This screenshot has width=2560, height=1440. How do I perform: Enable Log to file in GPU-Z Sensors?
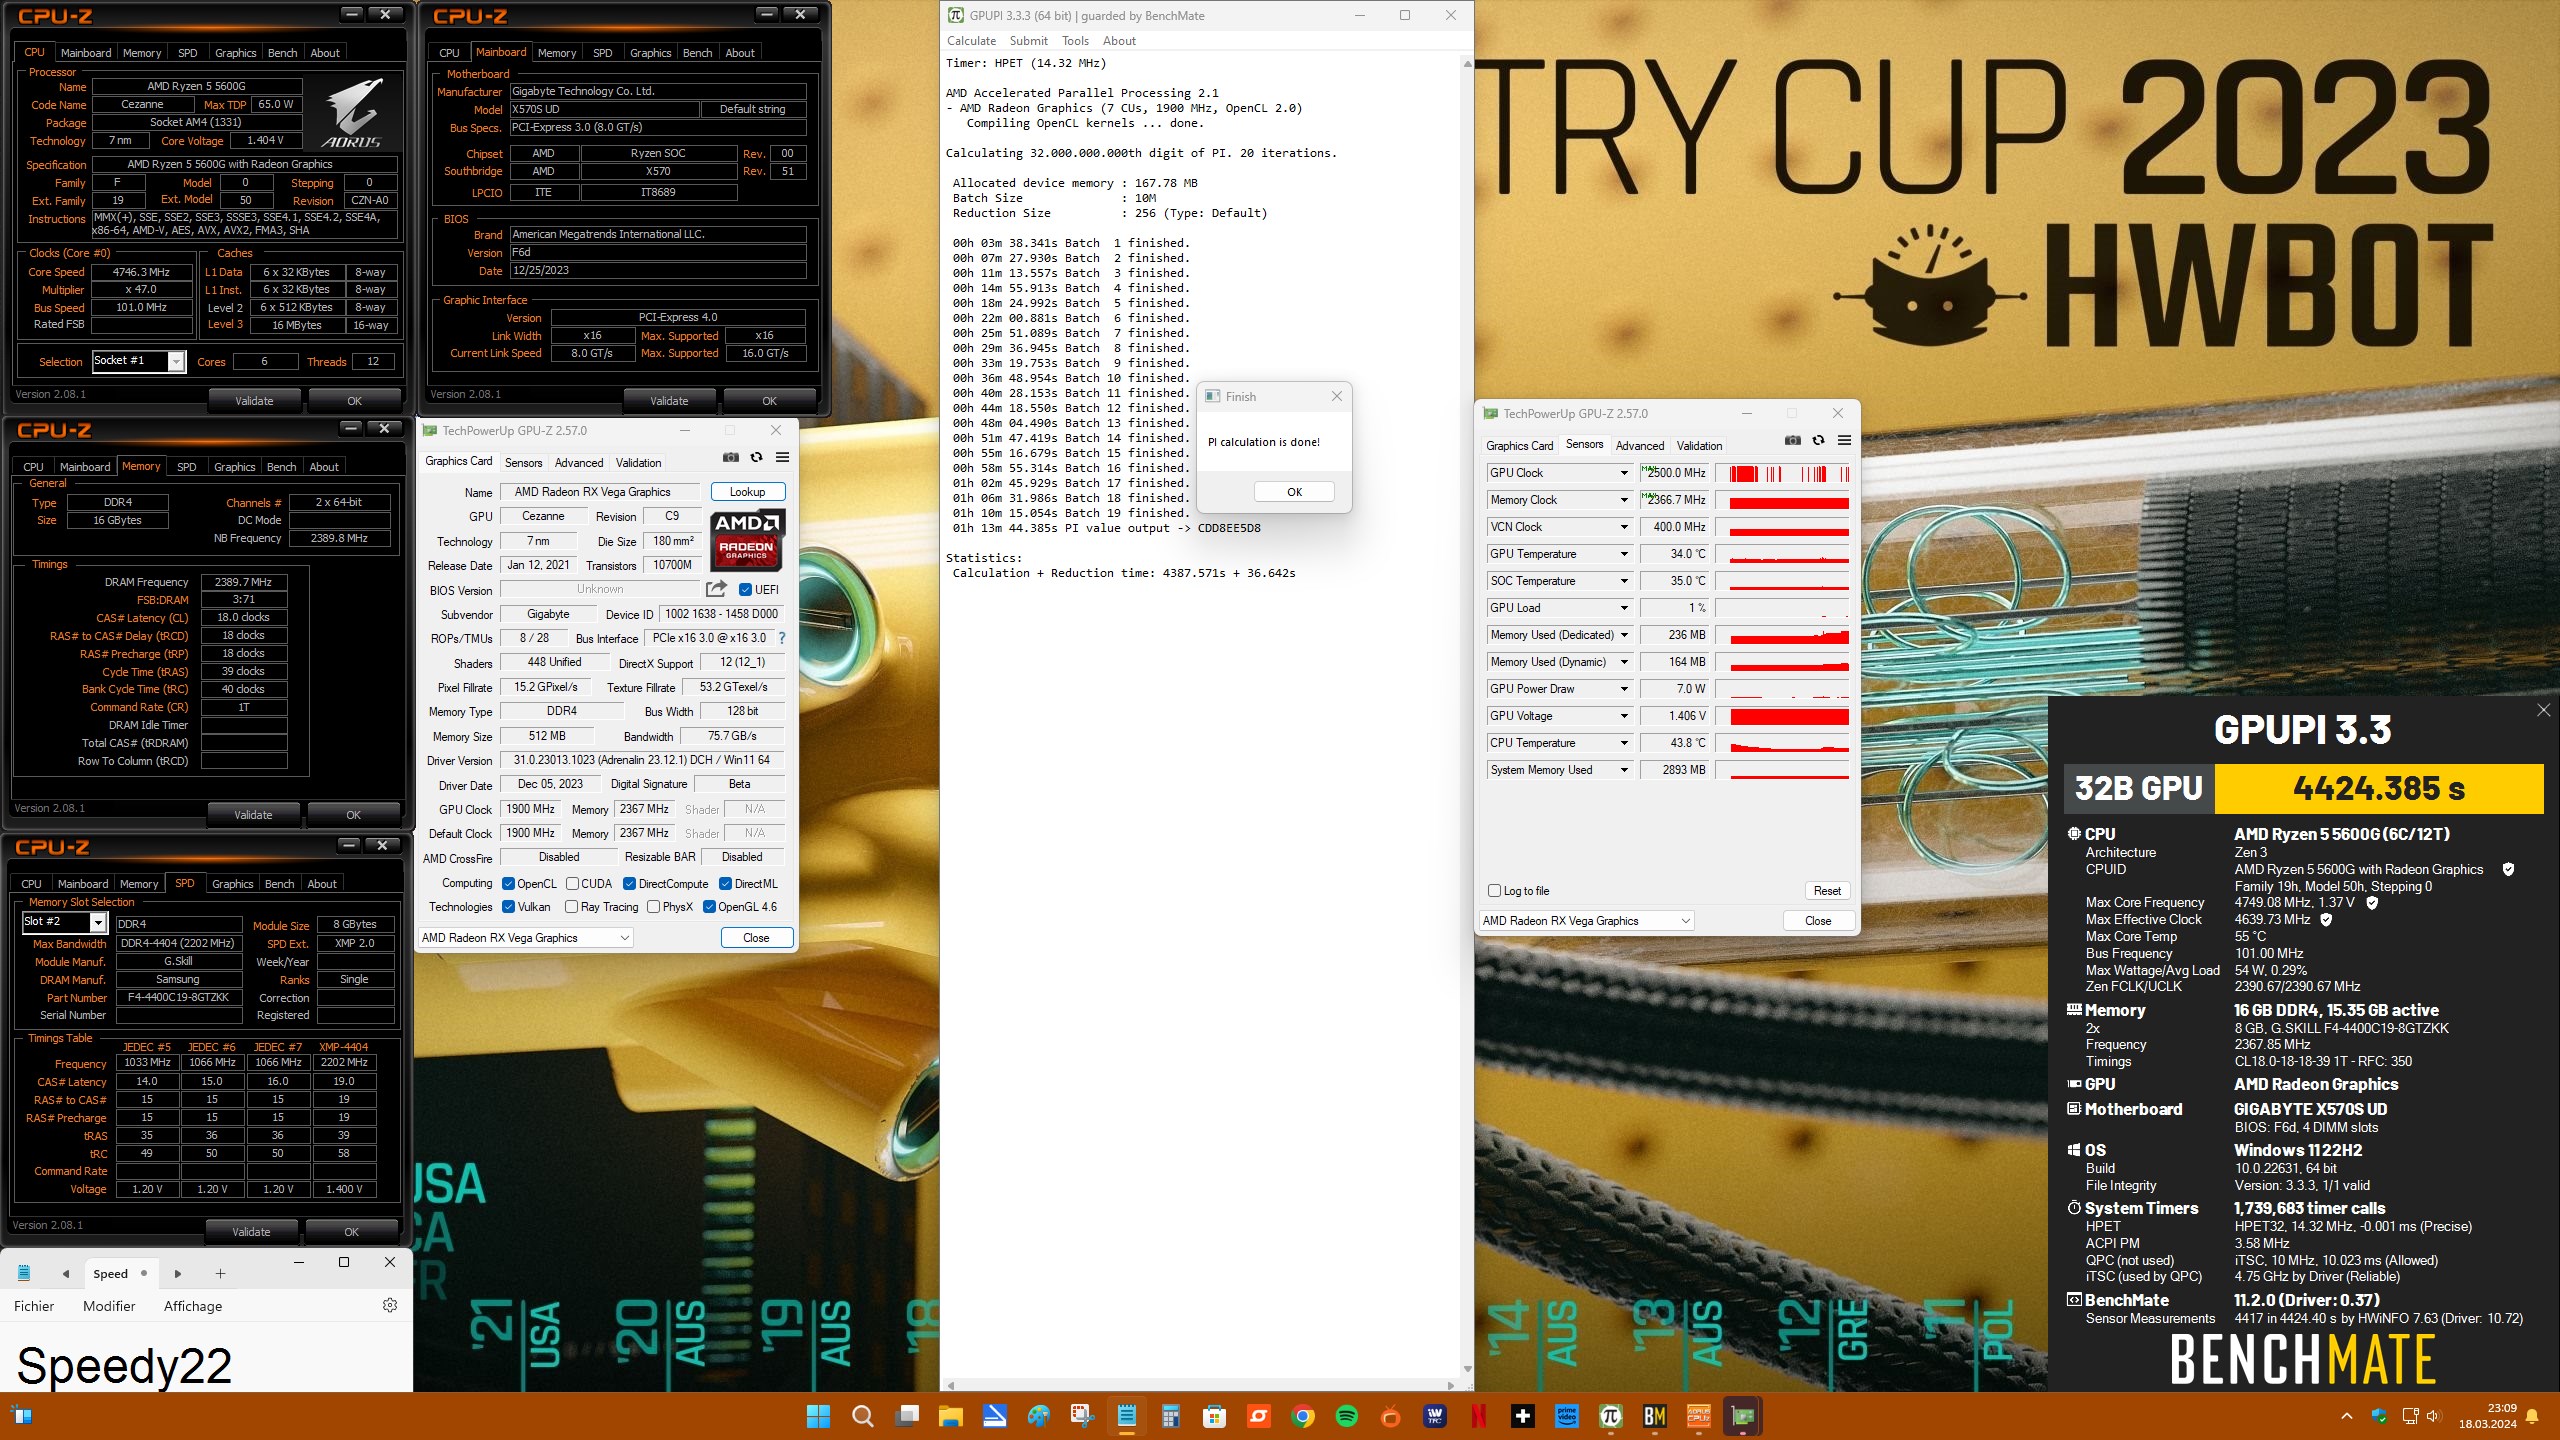[1495, 891]
